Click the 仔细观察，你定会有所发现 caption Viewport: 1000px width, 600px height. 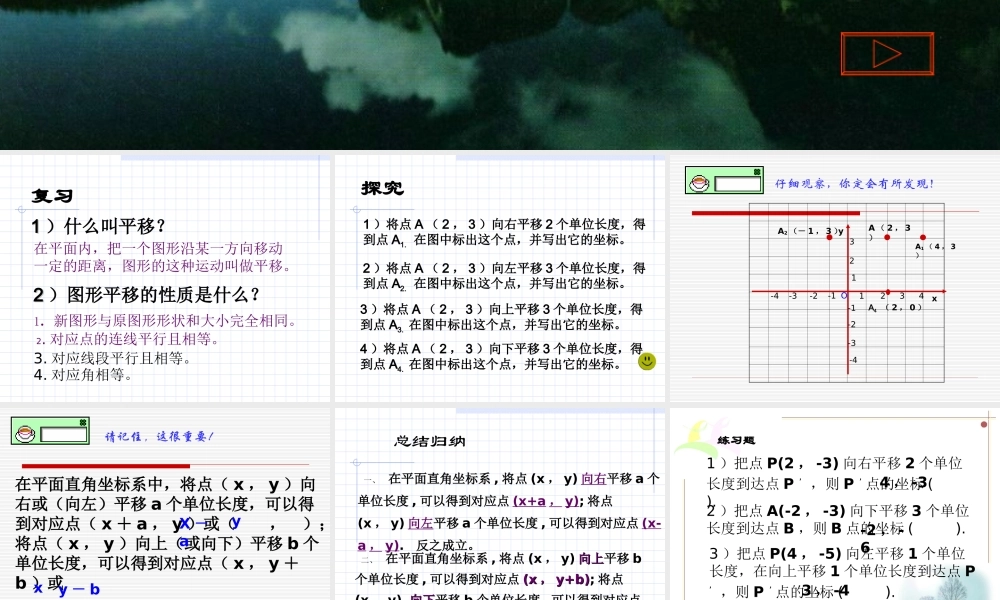[x=855, y=184]
